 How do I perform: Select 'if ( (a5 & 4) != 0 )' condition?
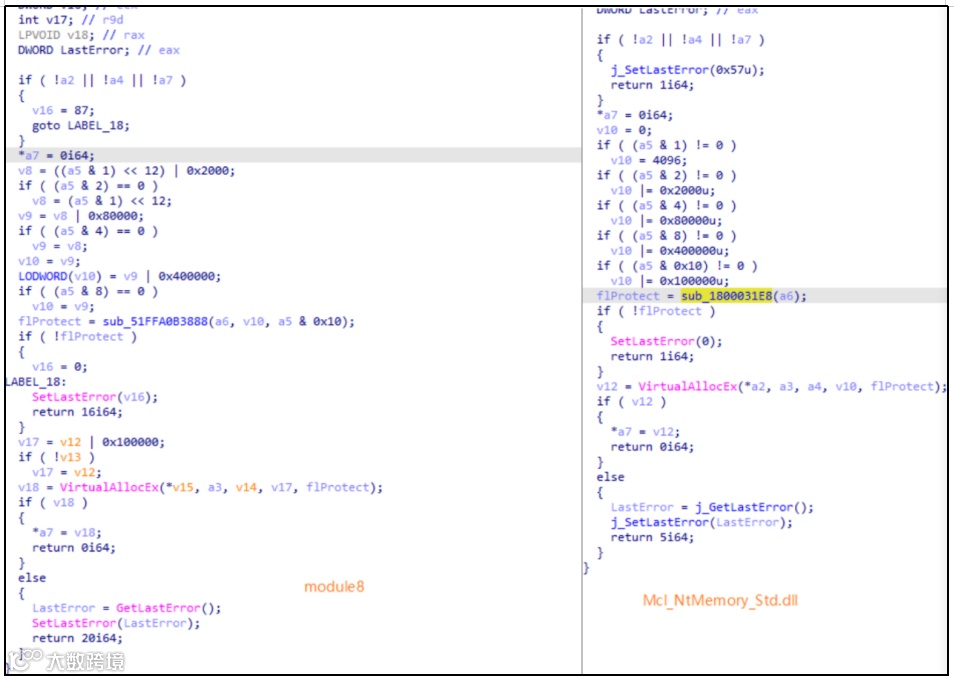tap(666, 206)
